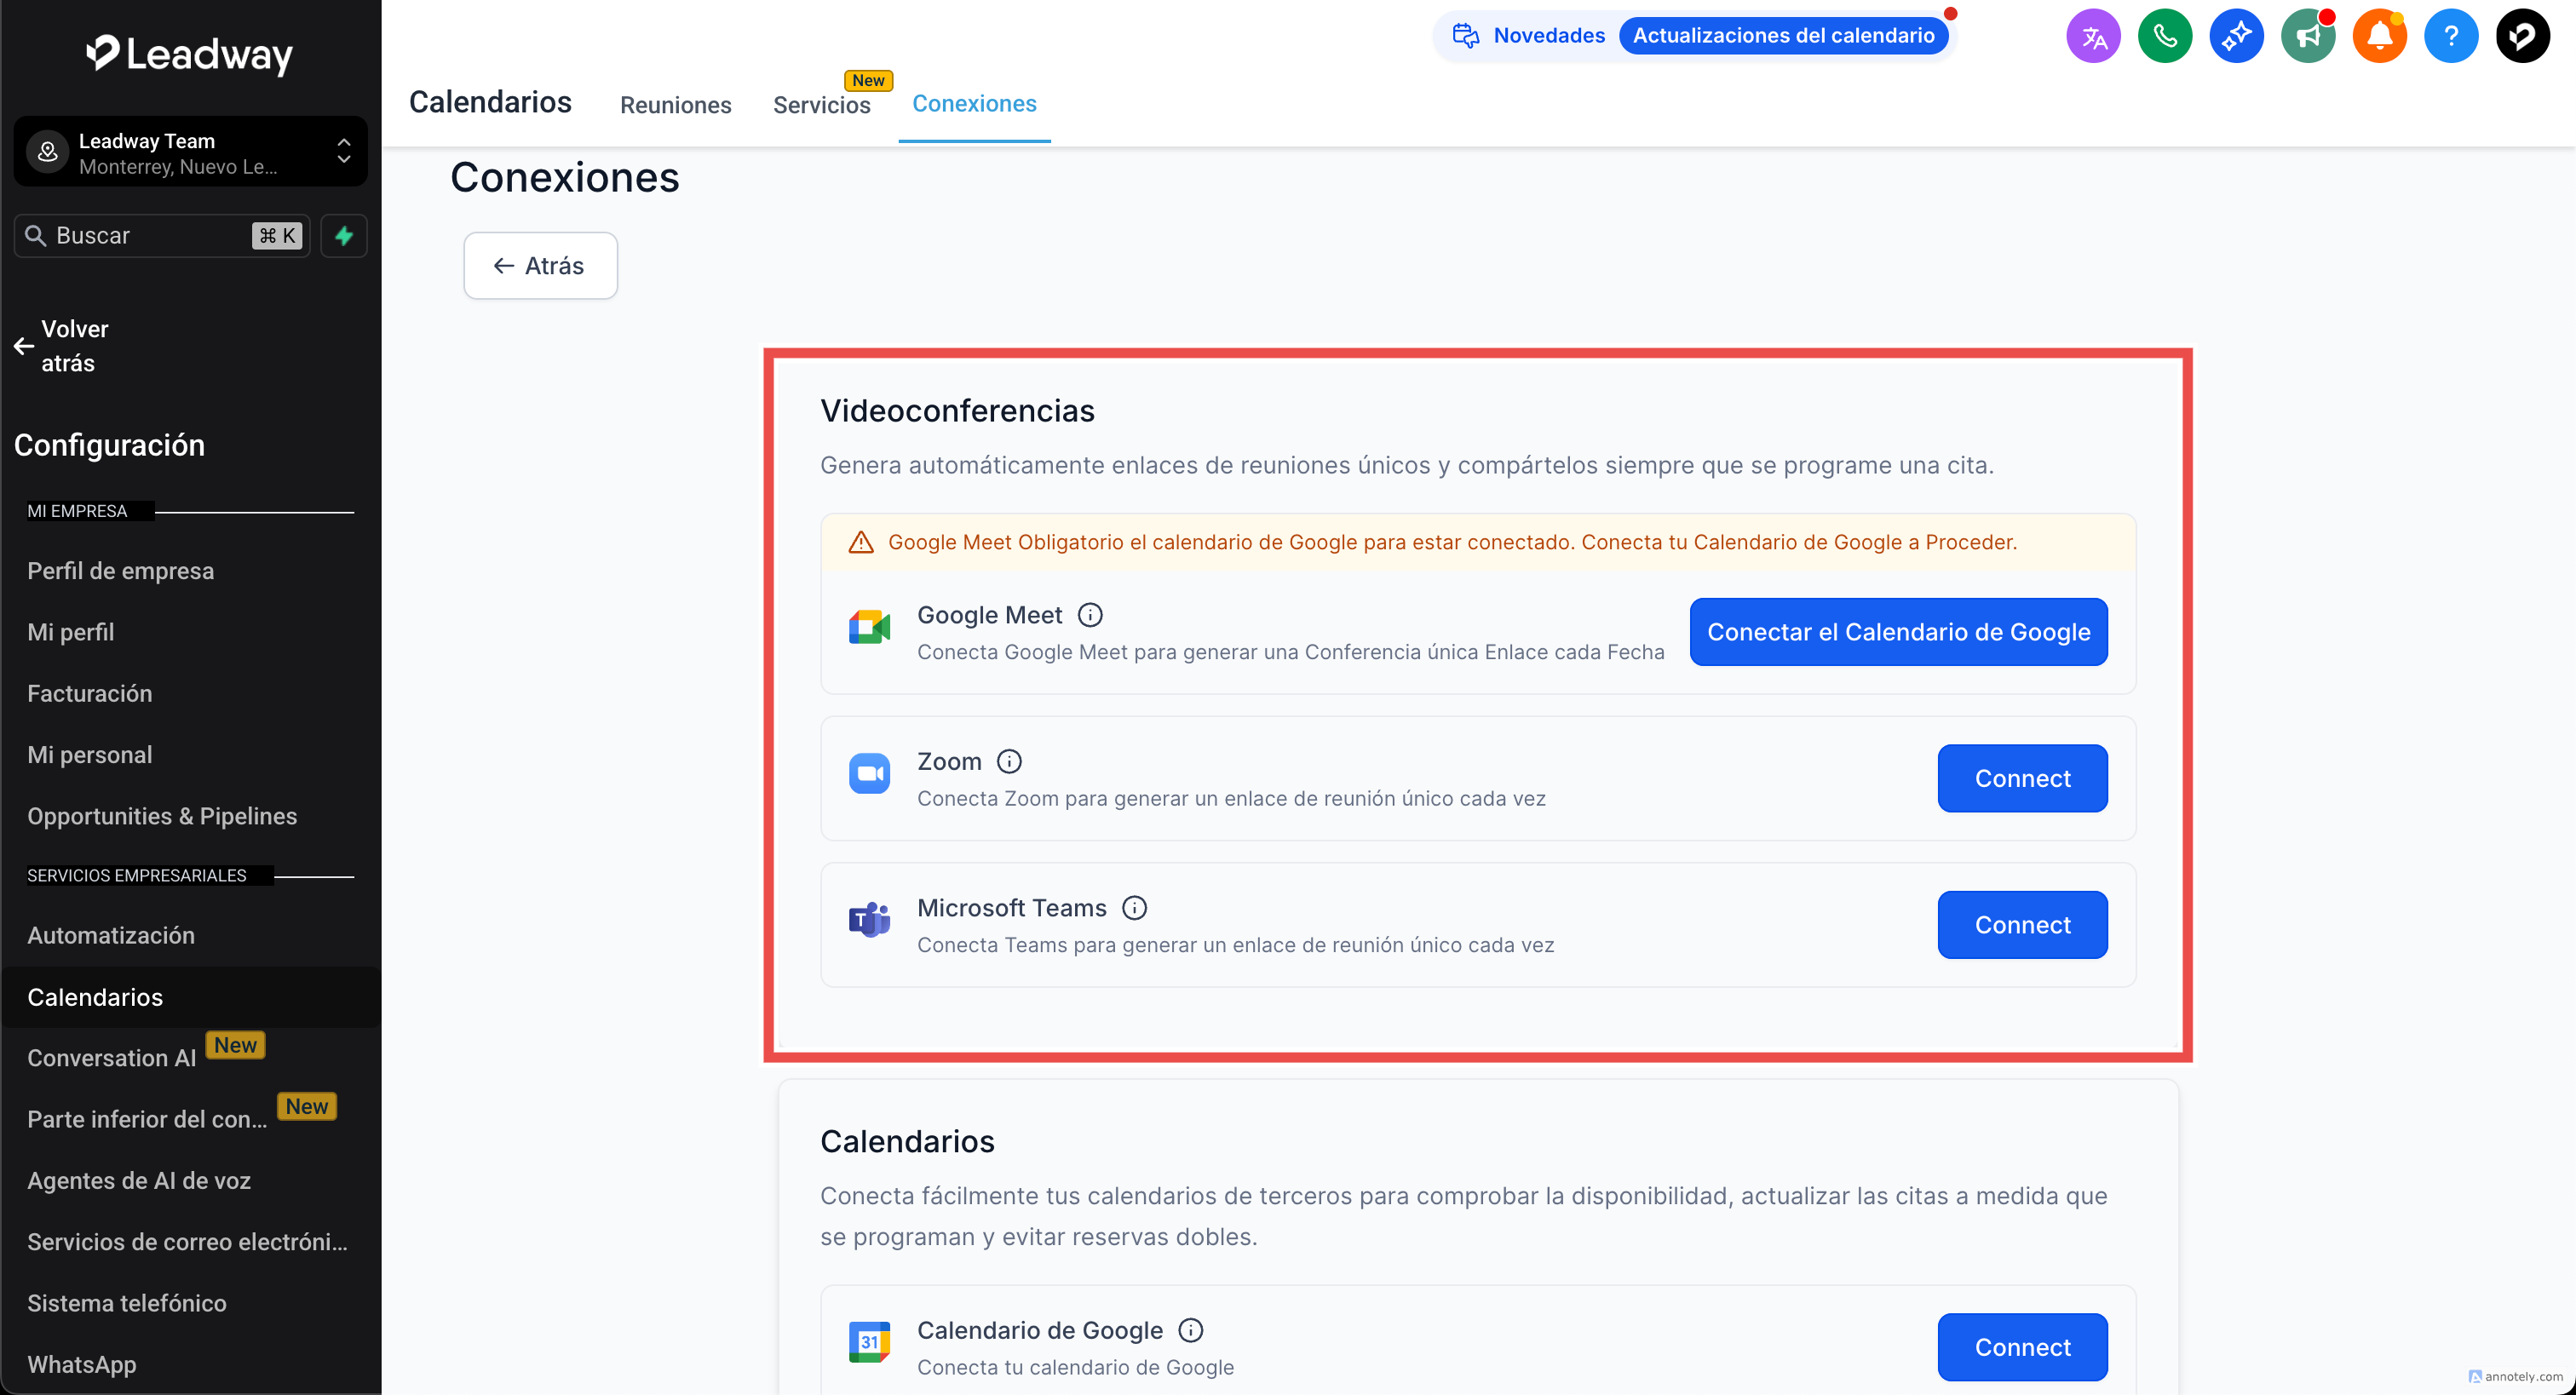Go back with the Atrás button

point(540,266)
